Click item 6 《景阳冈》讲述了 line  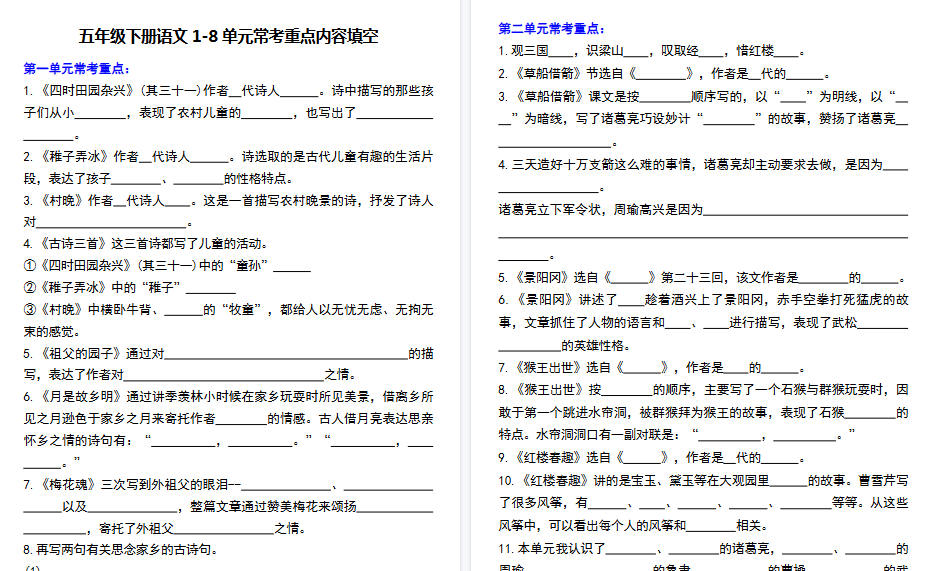click(704, 300)
